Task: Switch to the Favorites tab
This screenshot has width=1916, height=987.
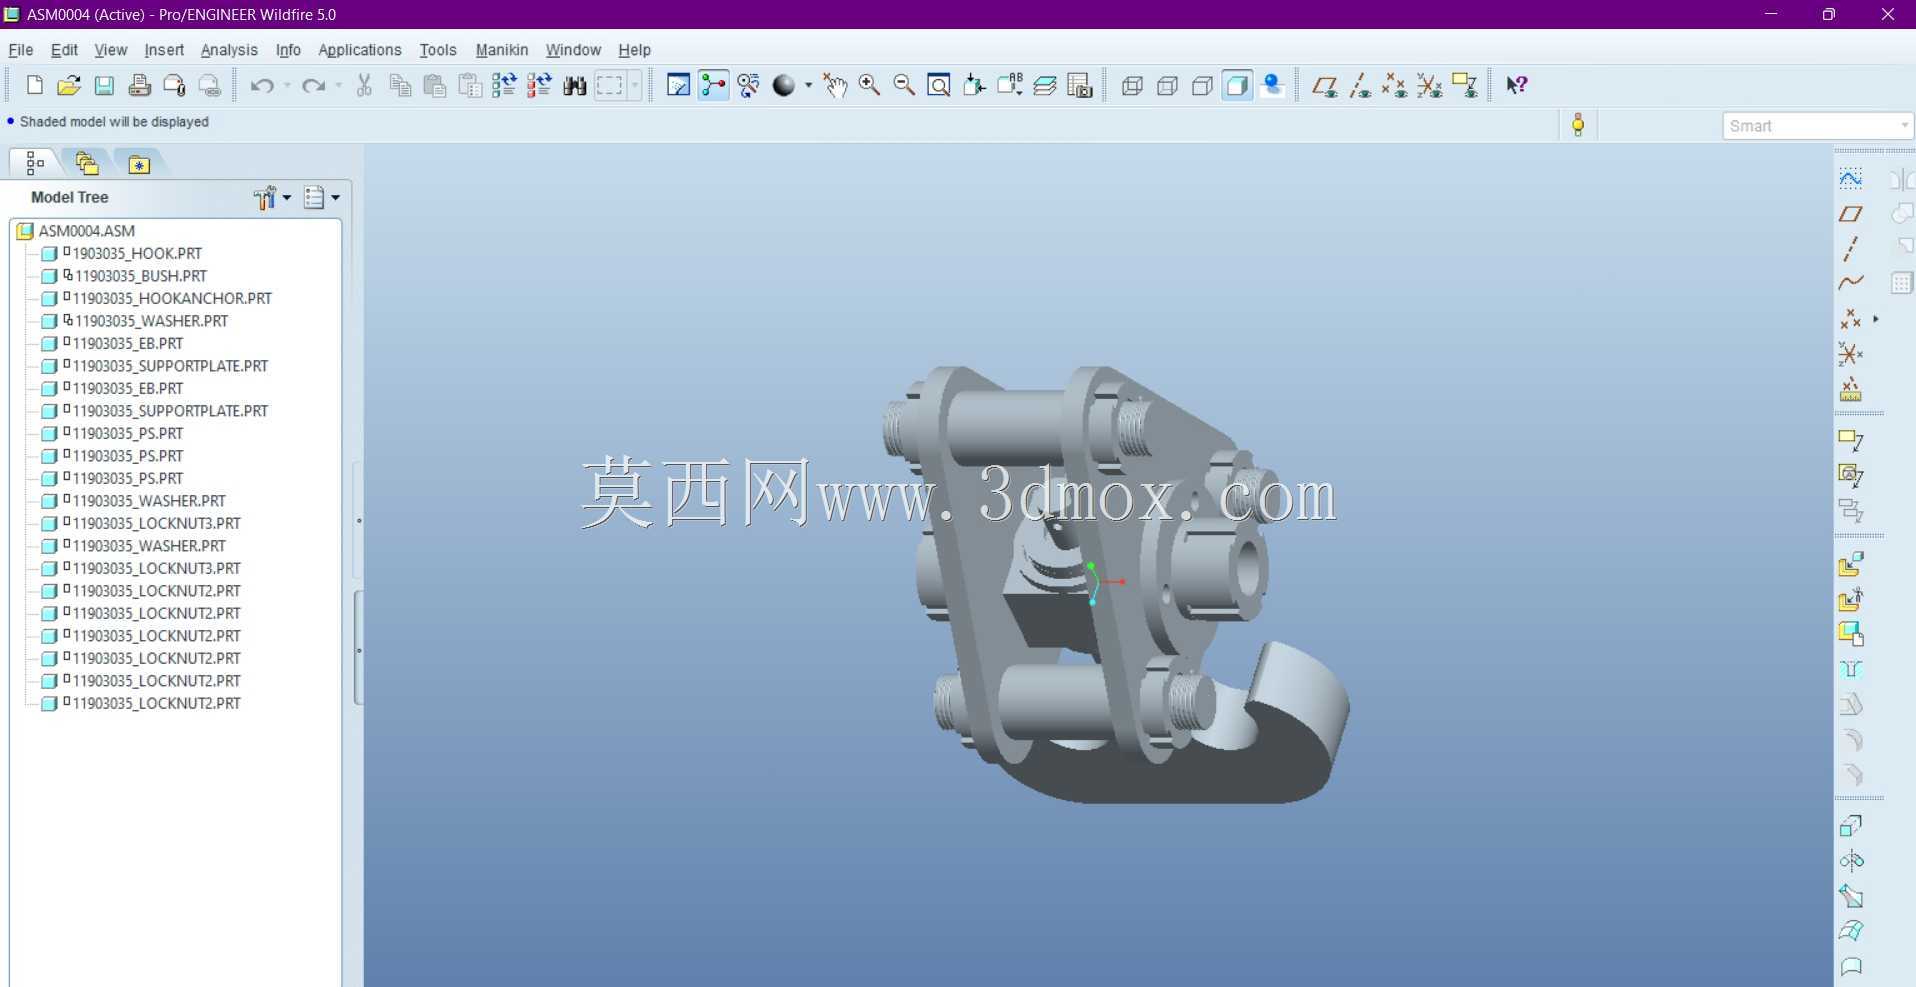Action: click(x=139, y=163)
